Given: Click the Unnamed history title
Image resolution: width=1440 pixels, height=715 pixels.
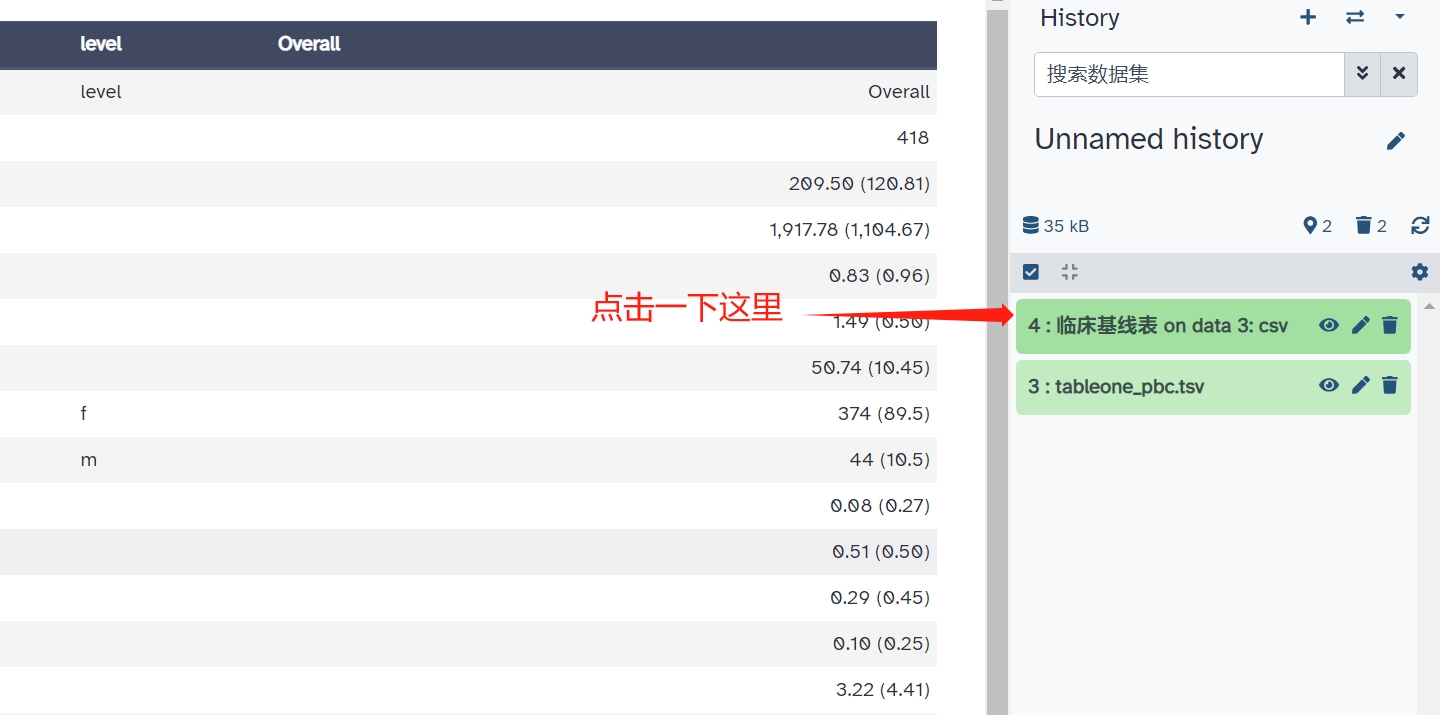Looking at the screenshot, I should [x=1148, y=139].
